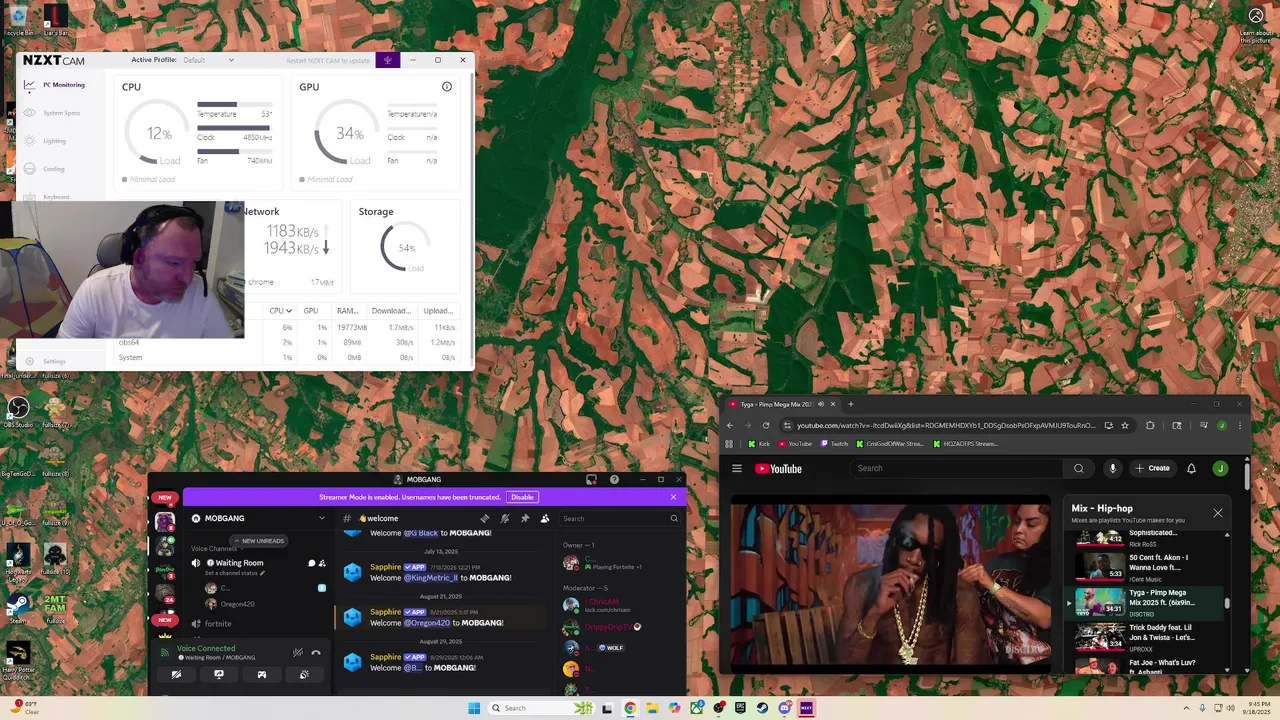Open soundboard in Discord voice panel
The image size is (1280, 720).
coord(304,675)
